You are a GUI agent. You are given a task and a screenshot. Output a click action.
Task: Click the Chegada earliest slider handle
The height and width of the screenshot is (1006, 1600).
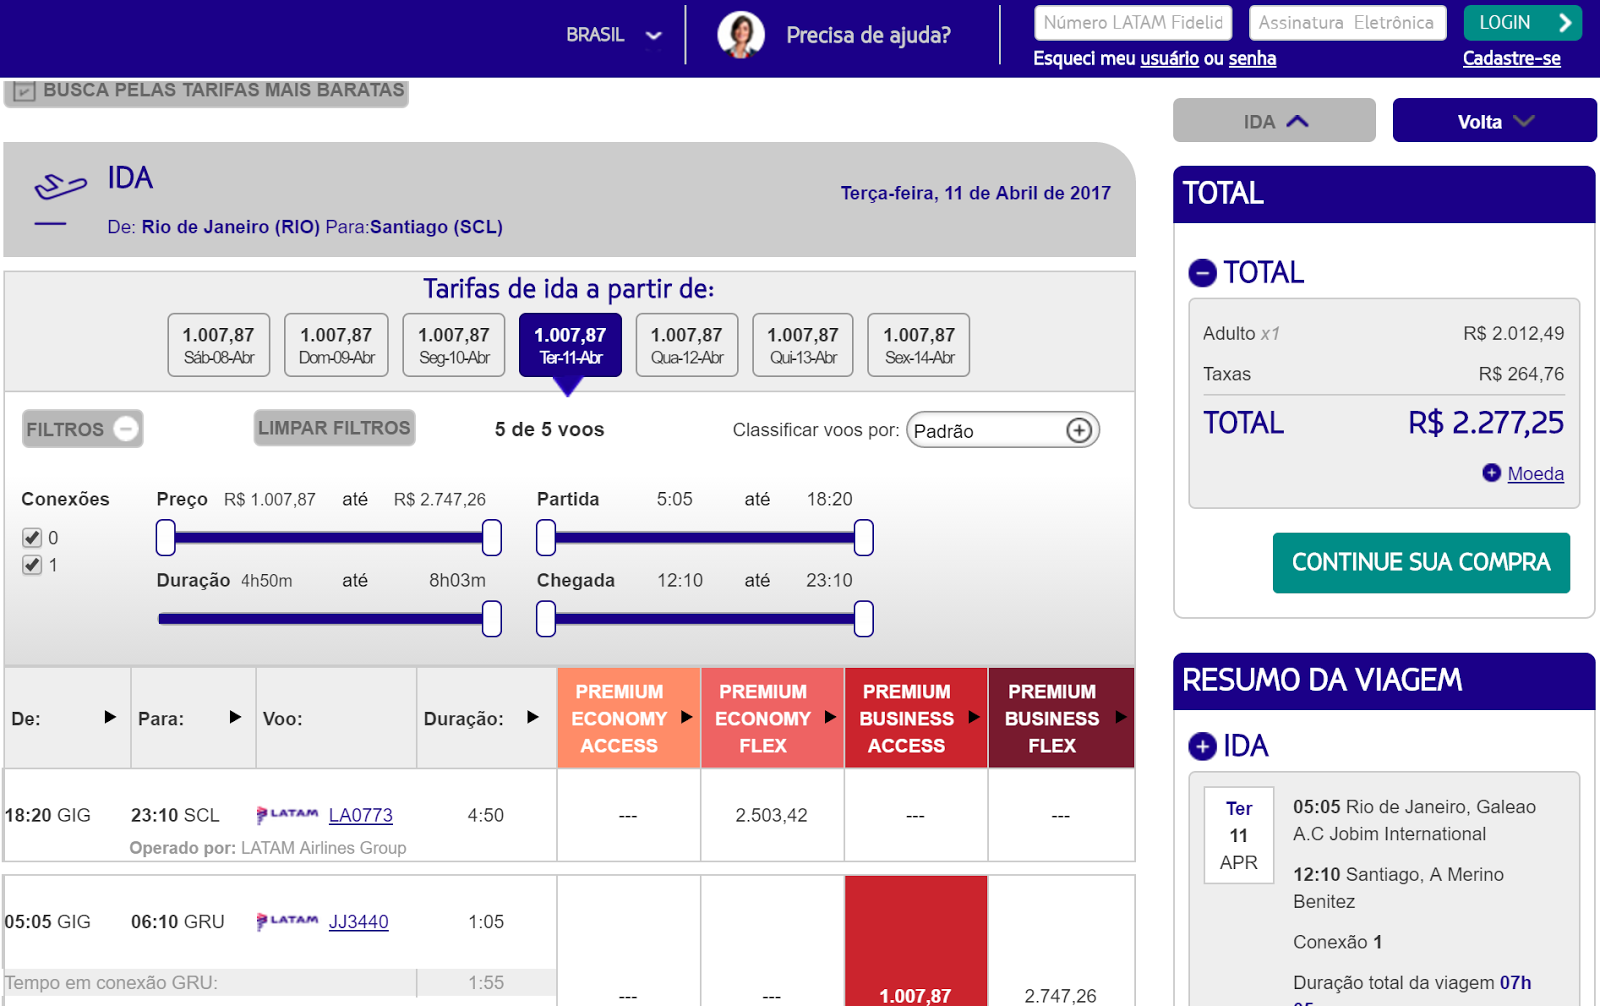tap(546, 619)
